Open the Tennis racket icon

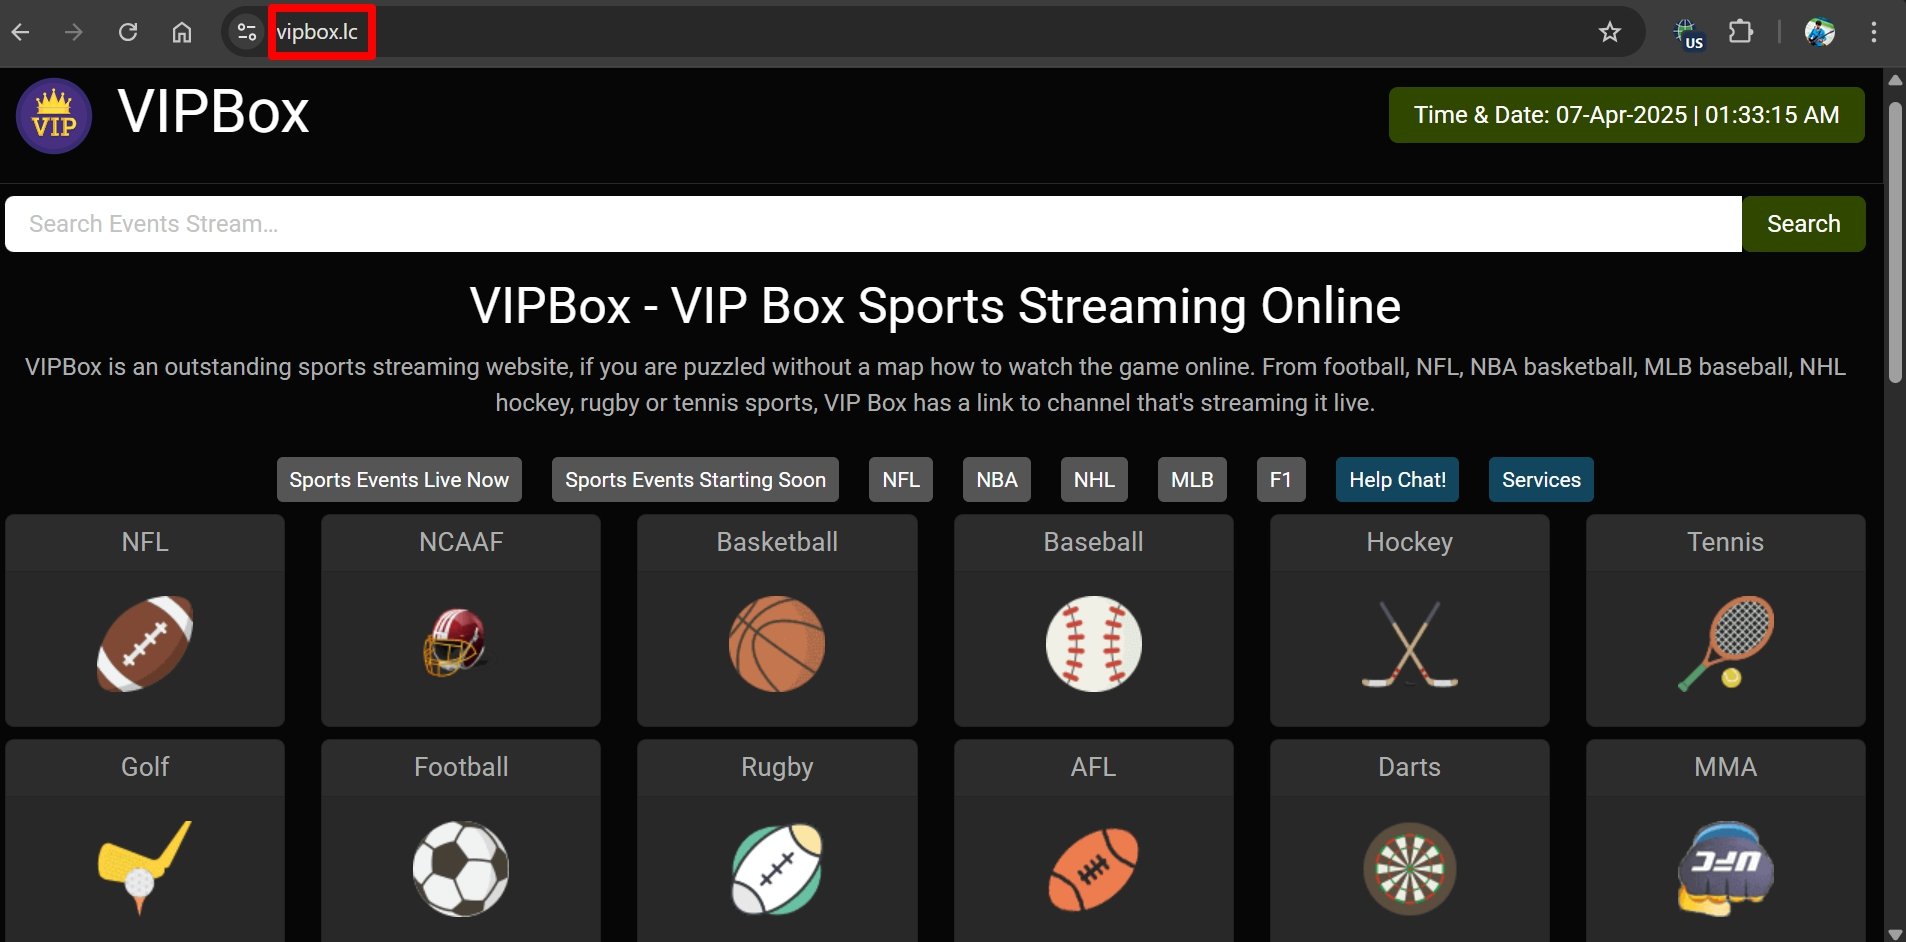(1726, 644)
